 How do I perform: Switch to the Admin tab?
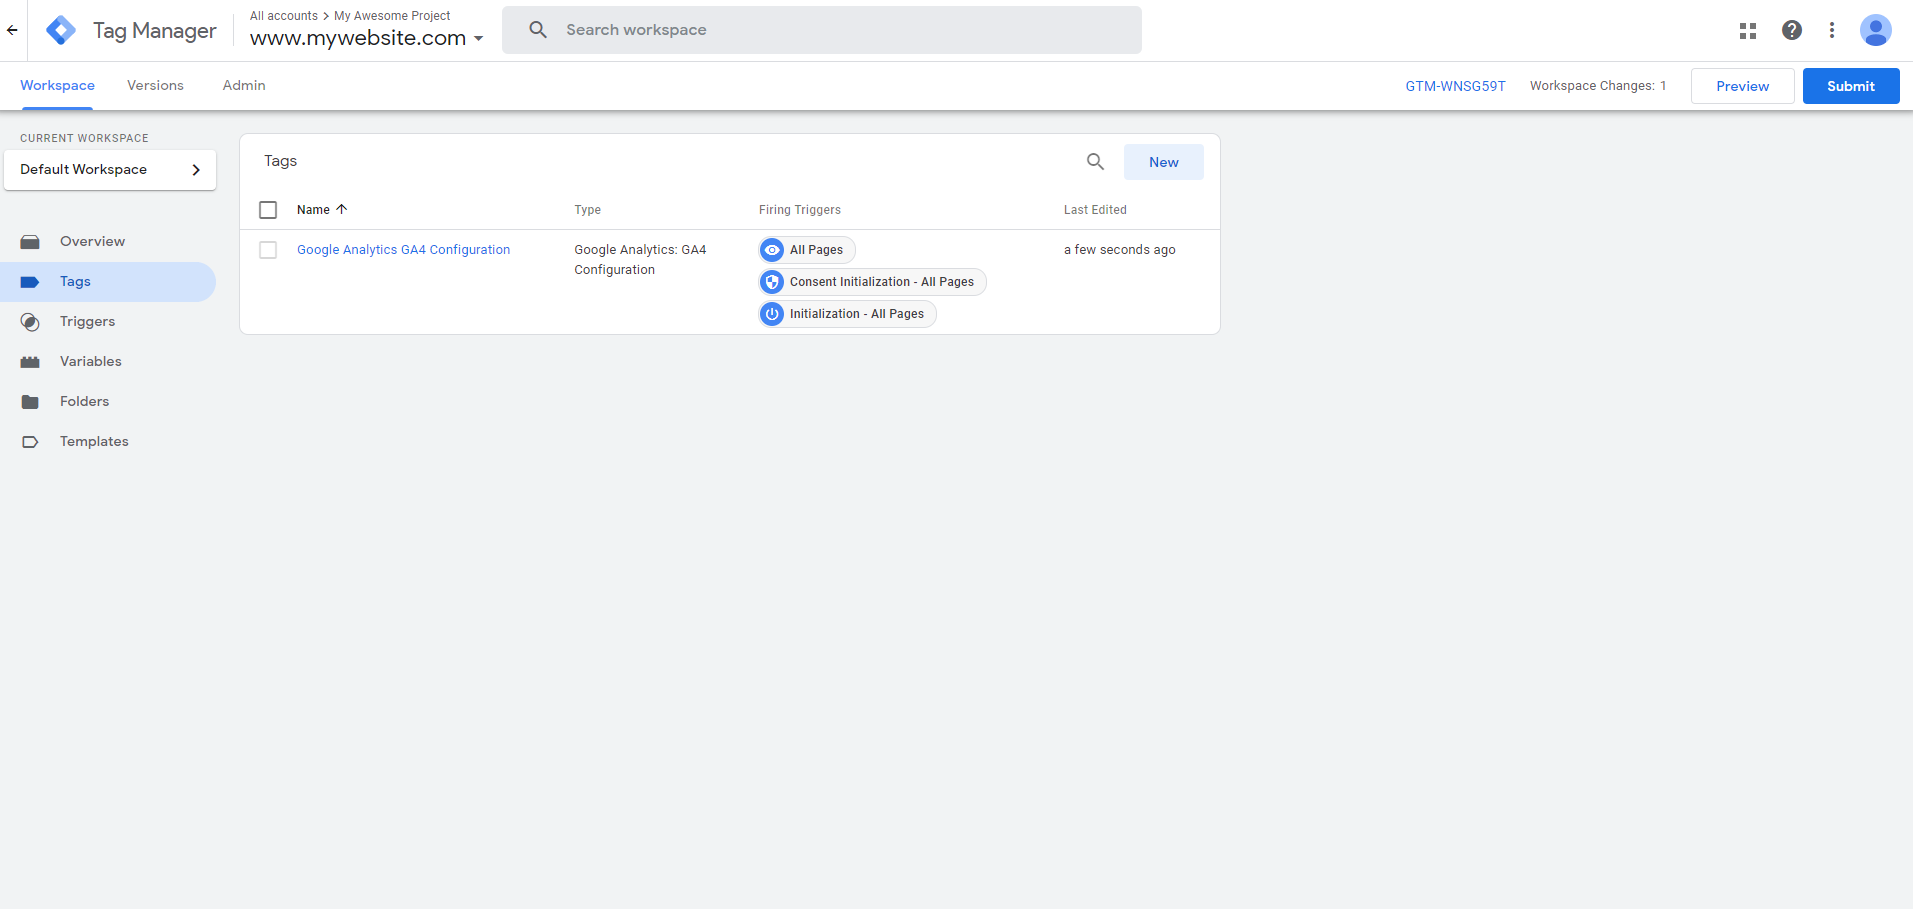pos(244,86)
